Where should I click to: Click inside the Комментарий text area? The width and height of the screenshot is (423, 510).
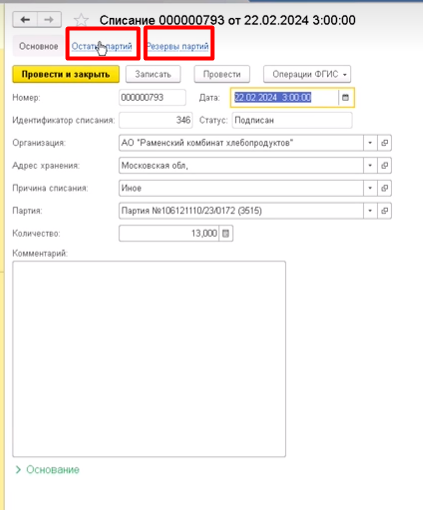[149, 359]
